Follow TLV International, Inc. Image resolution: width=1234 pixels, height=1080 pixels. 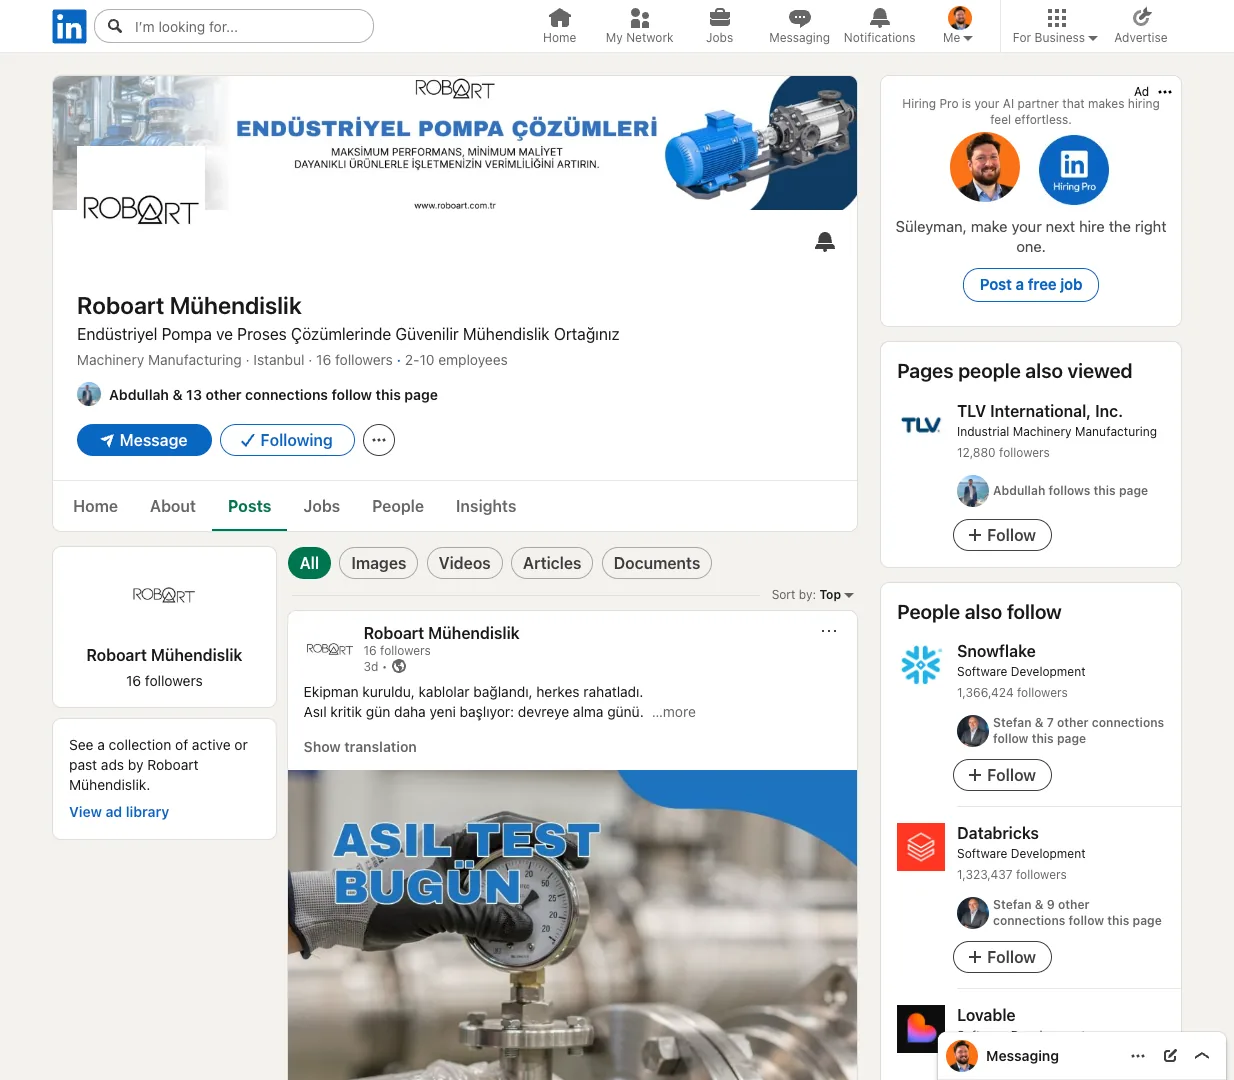[1002, 535]
